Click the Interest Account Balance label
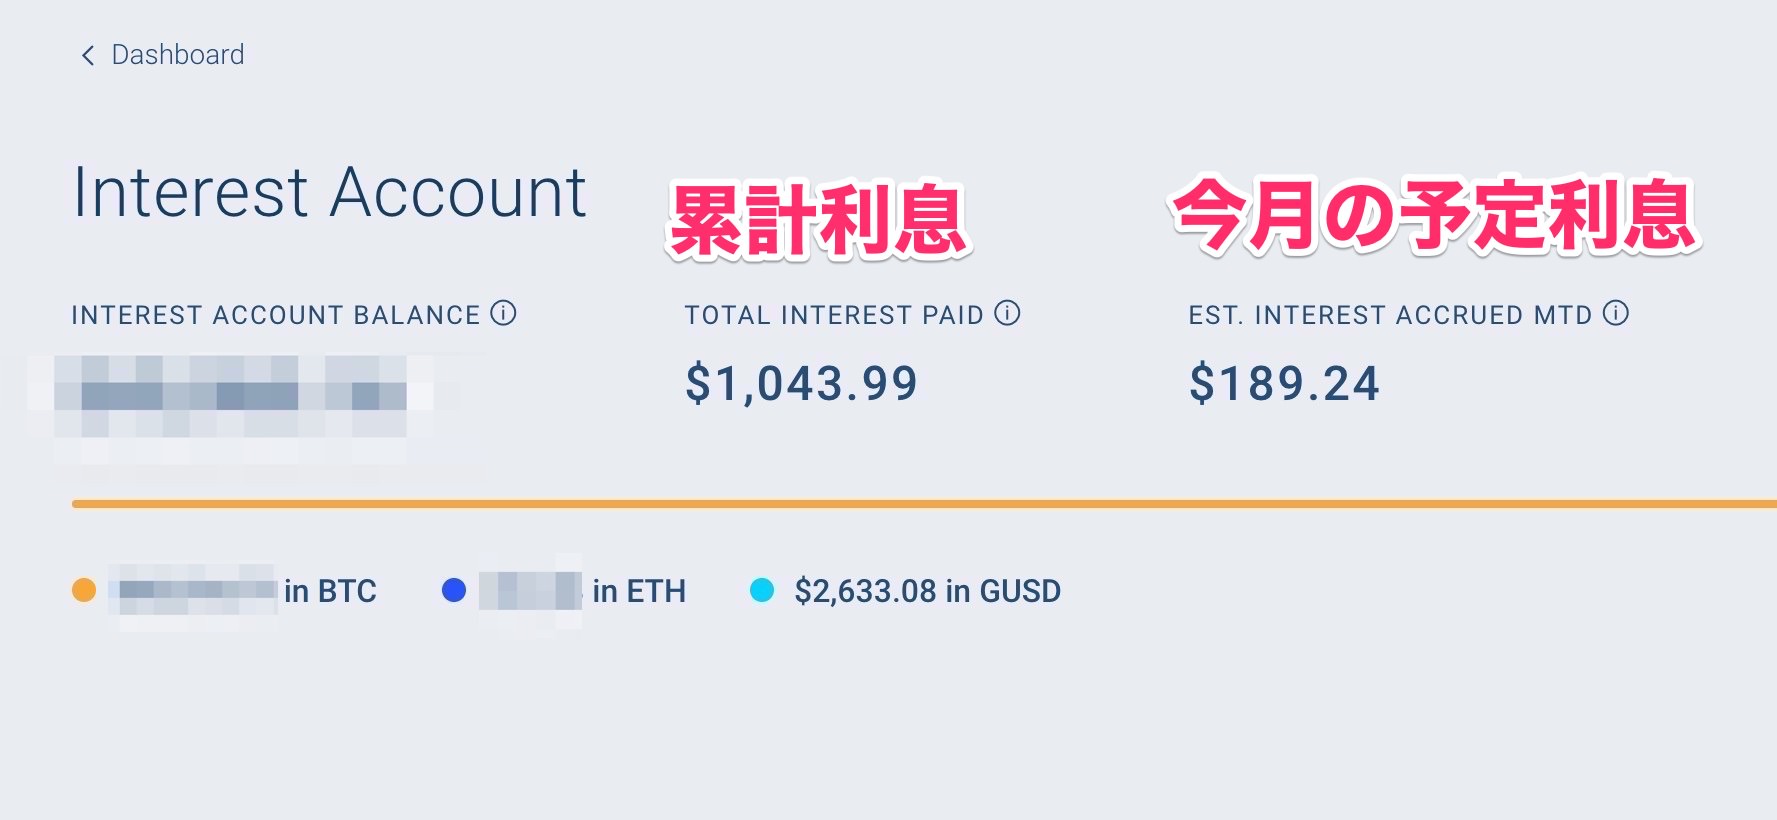This screenshot has height=820, width=1777. pyautogui.click(x=276, y=315)
